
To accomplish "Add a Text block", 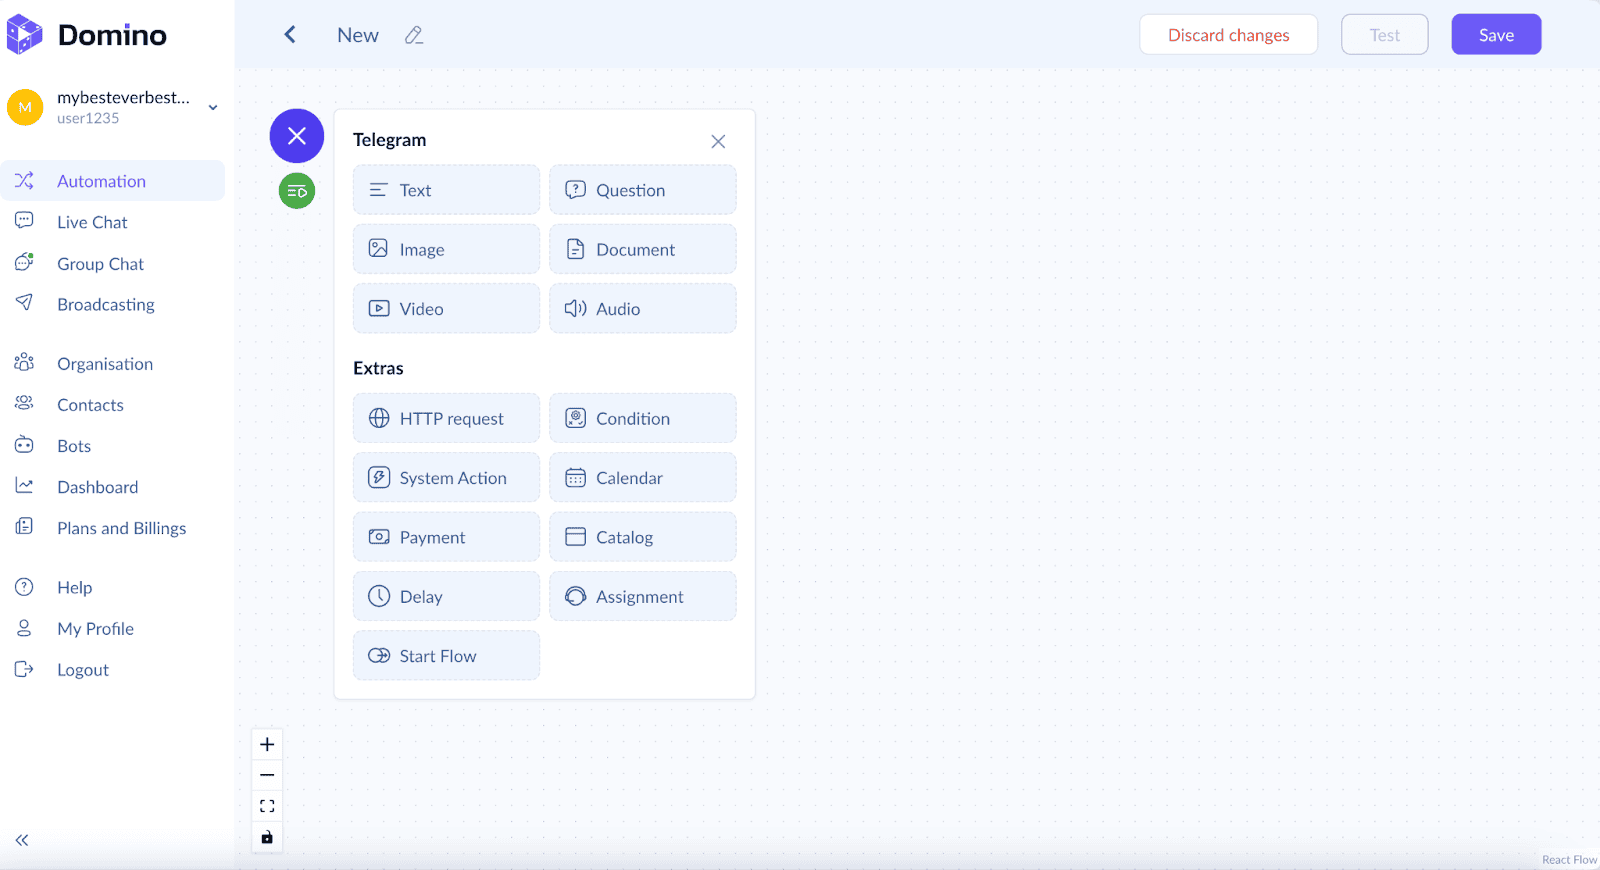I will pos(446,190).
